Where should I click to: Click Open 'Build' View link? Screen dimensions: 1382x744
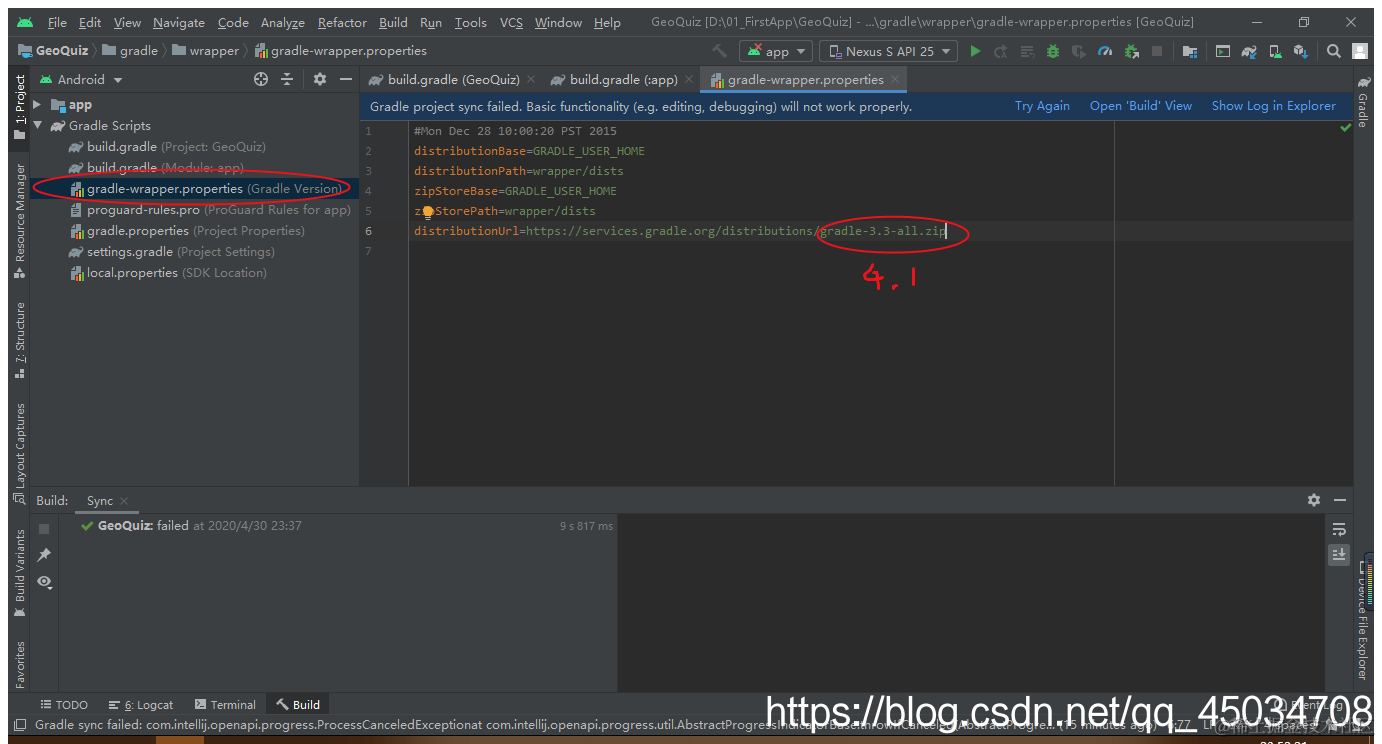(1141, 106)
